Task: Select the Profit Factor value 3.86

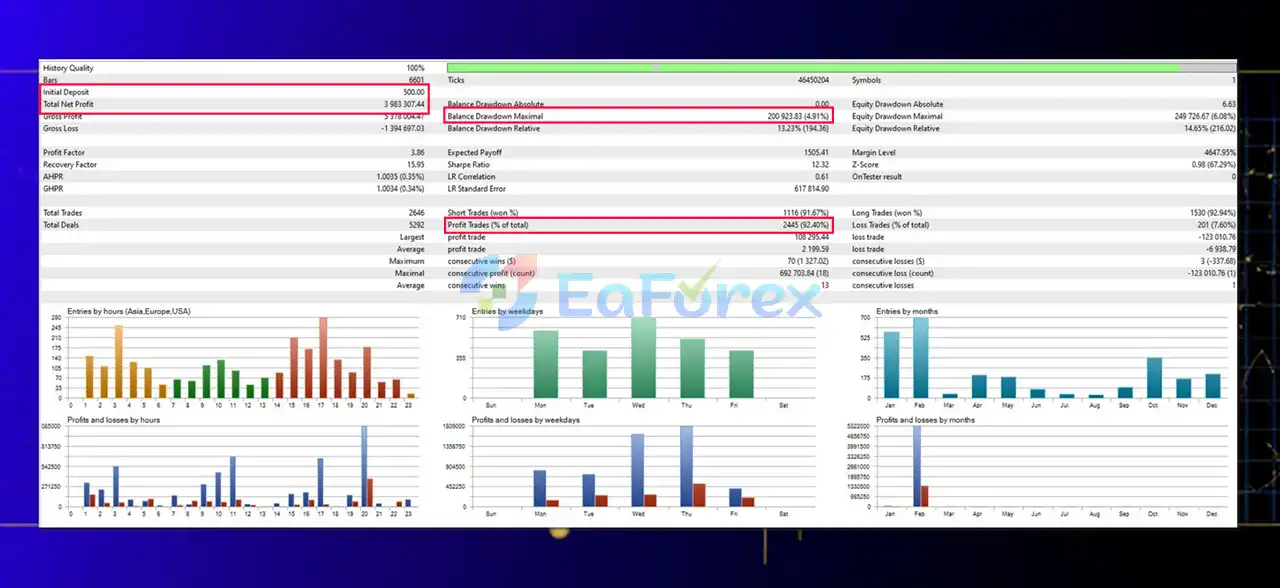Action: coord(416,153)
